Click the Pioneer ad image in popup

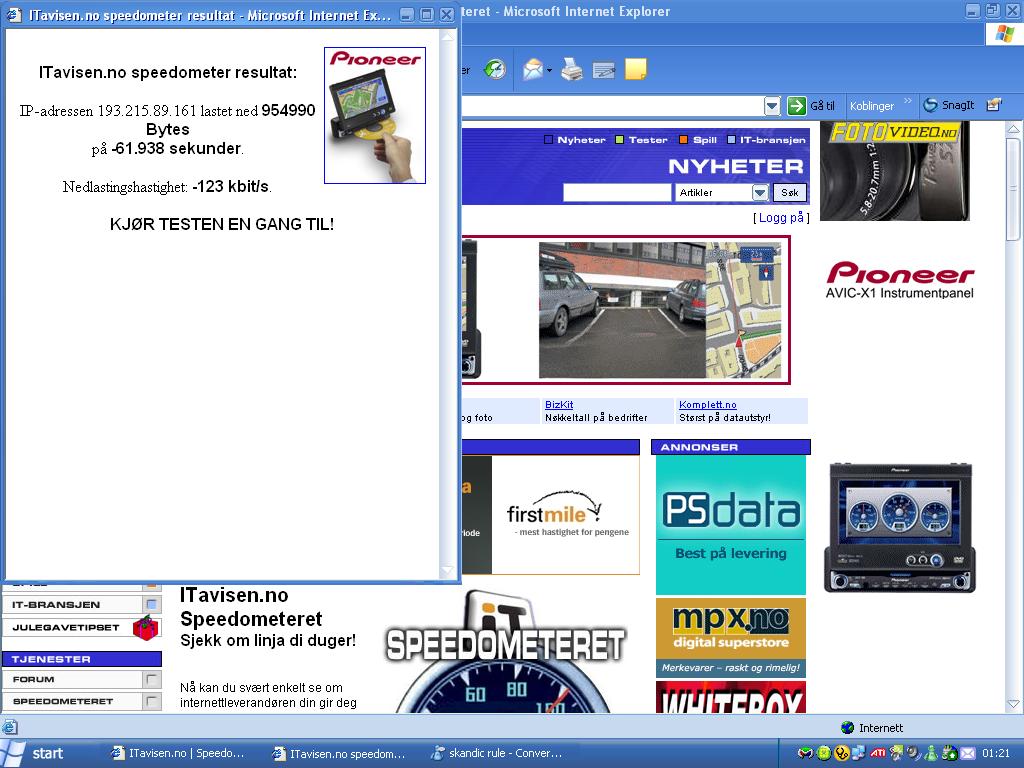(x=375, y=115)
